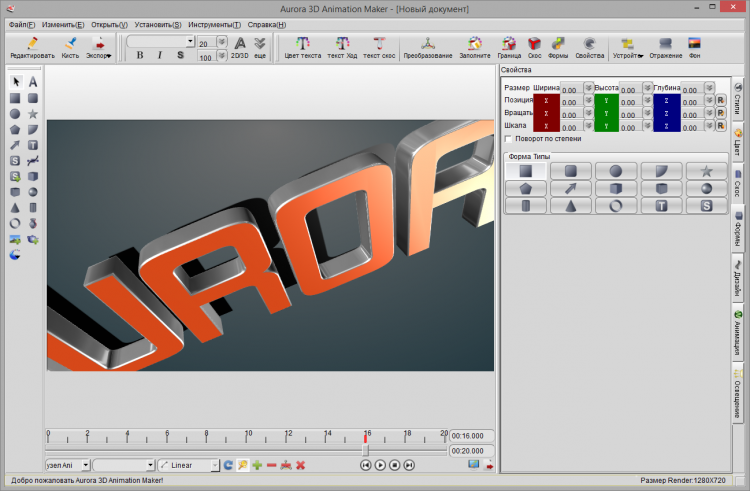This screenshot has height=491, width=750.
Task: Open the Экспорт dropdown arrow
Action: [109, 56]
